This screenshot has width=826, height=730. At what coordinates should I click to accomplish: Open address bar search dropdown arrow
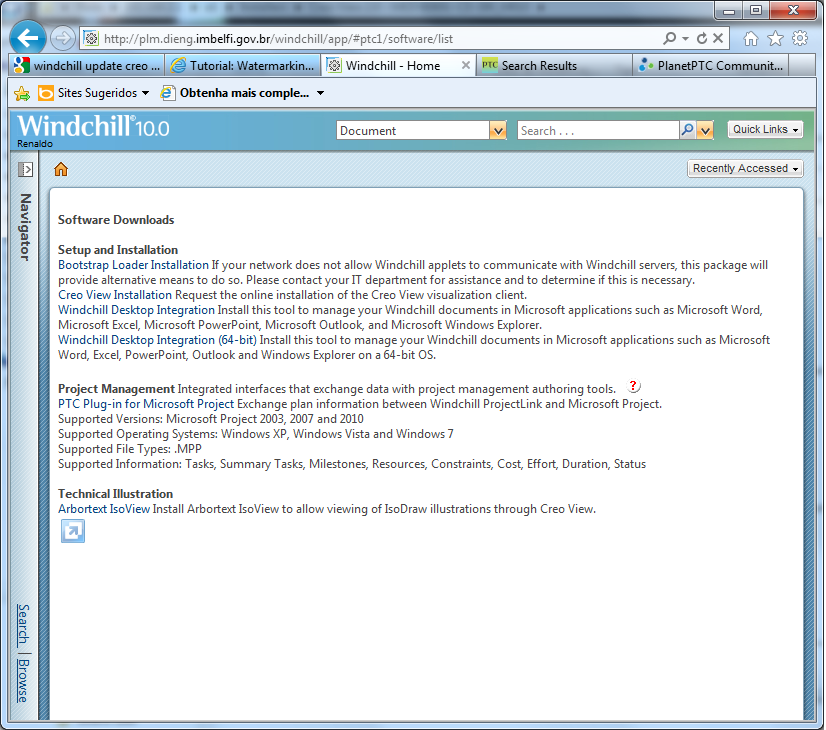(x=685, y=38)
